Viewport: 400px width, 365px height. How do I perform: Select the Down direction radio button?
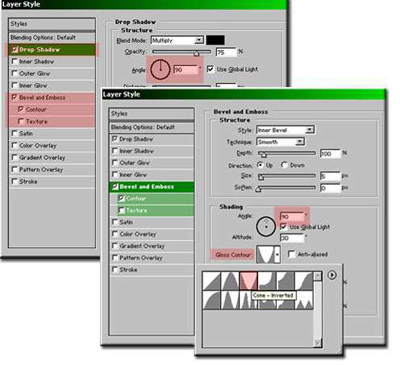pos(284,165)
